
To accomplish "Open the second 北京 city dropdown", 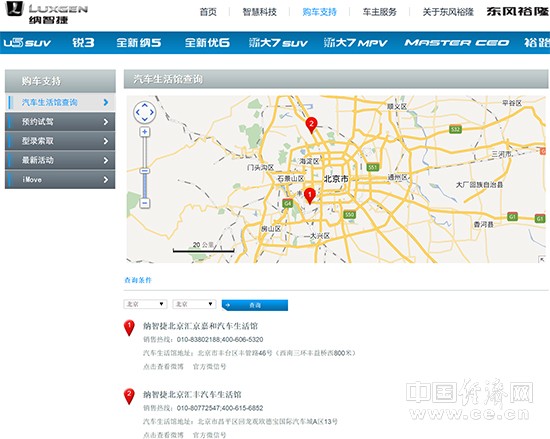I will (x=194, y=304).
